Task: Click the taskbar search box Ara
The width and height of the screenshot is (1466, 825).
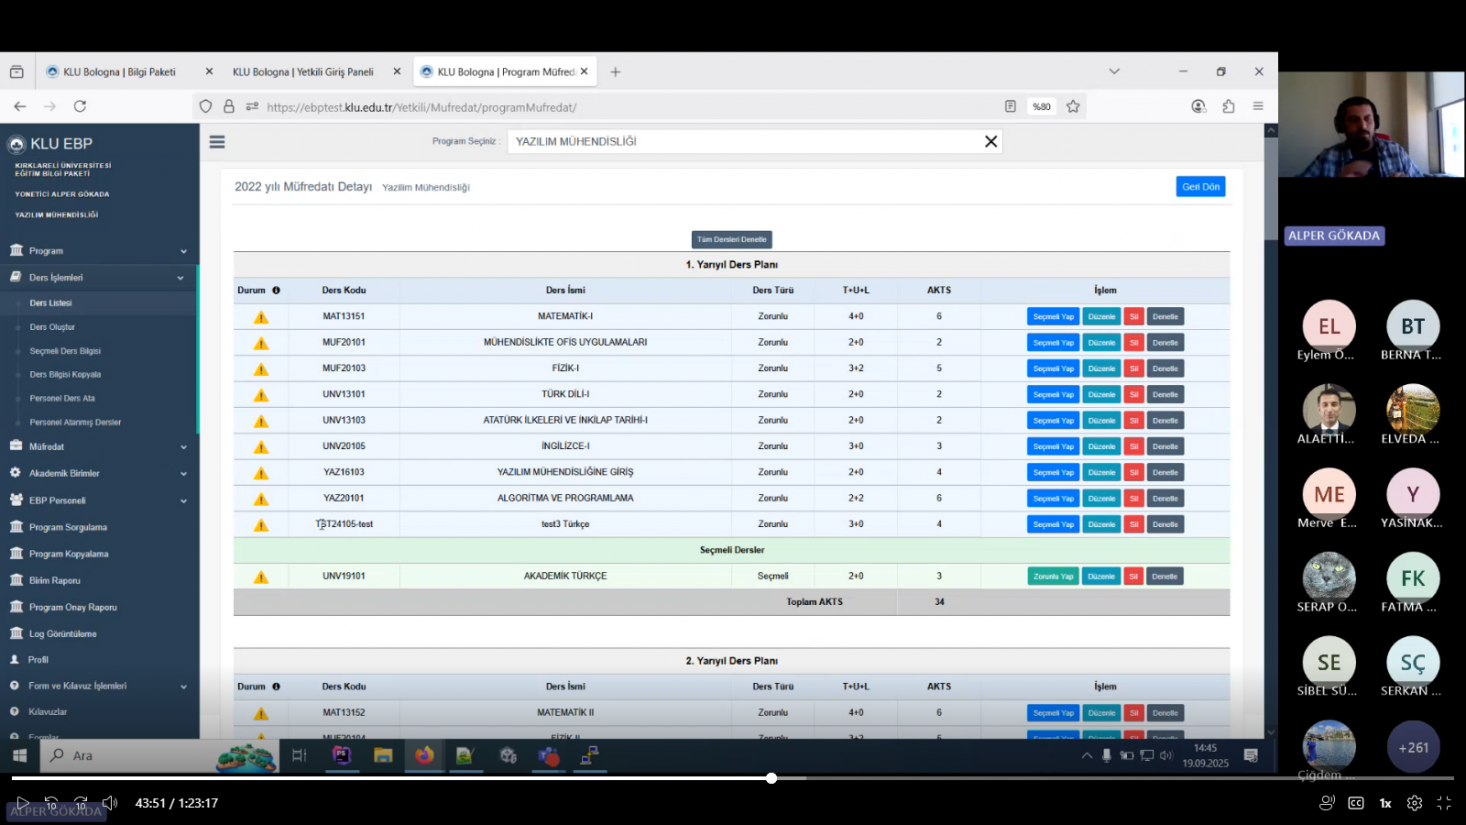Action: point(128,756)
